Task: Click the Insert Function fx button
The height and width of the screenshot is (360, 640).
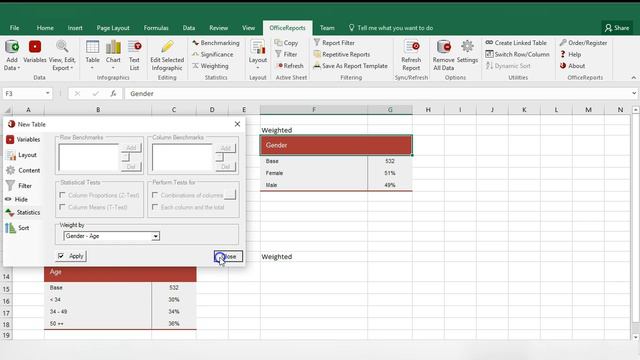Action: click(113, 93)
